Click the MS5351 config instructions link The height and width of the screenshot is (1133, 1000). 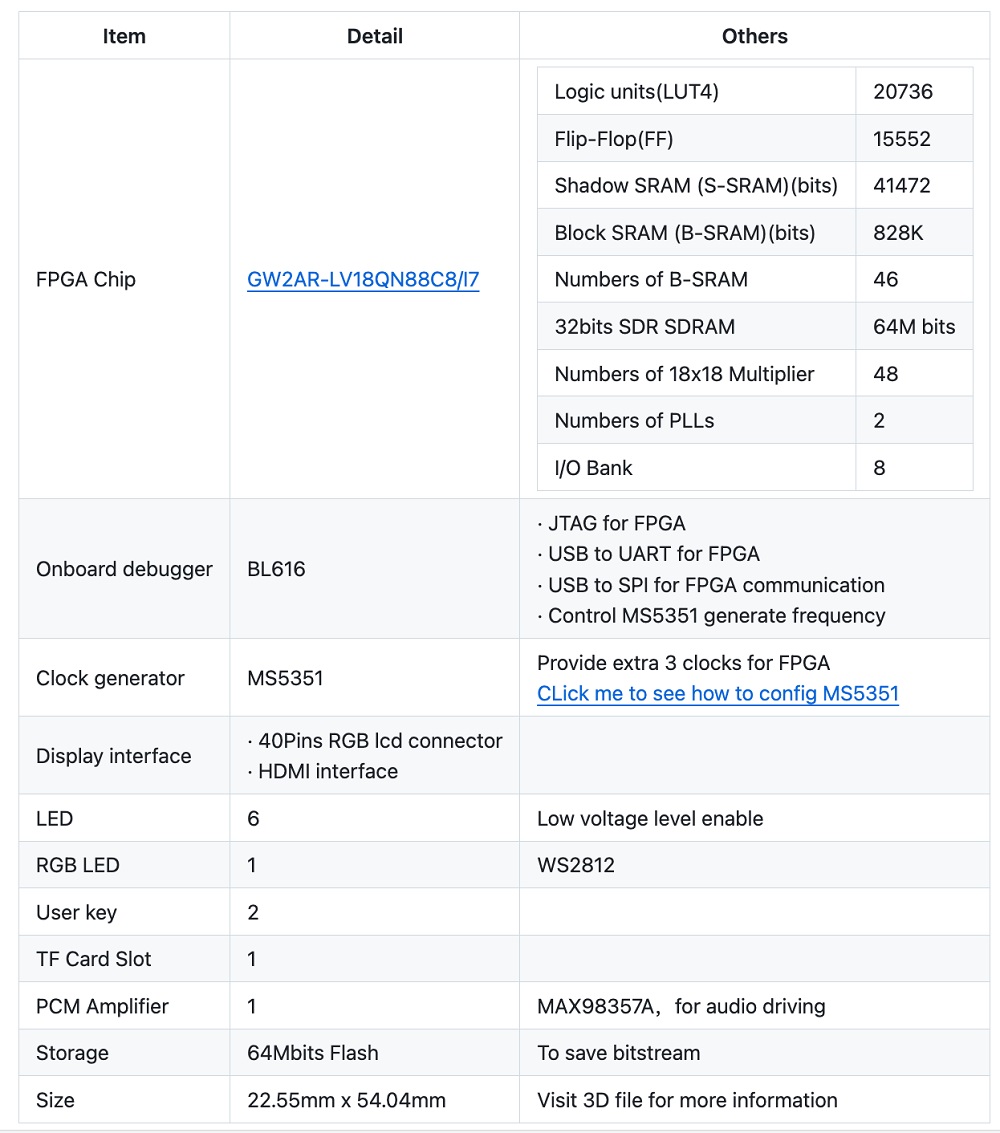[x=717, y=694]
